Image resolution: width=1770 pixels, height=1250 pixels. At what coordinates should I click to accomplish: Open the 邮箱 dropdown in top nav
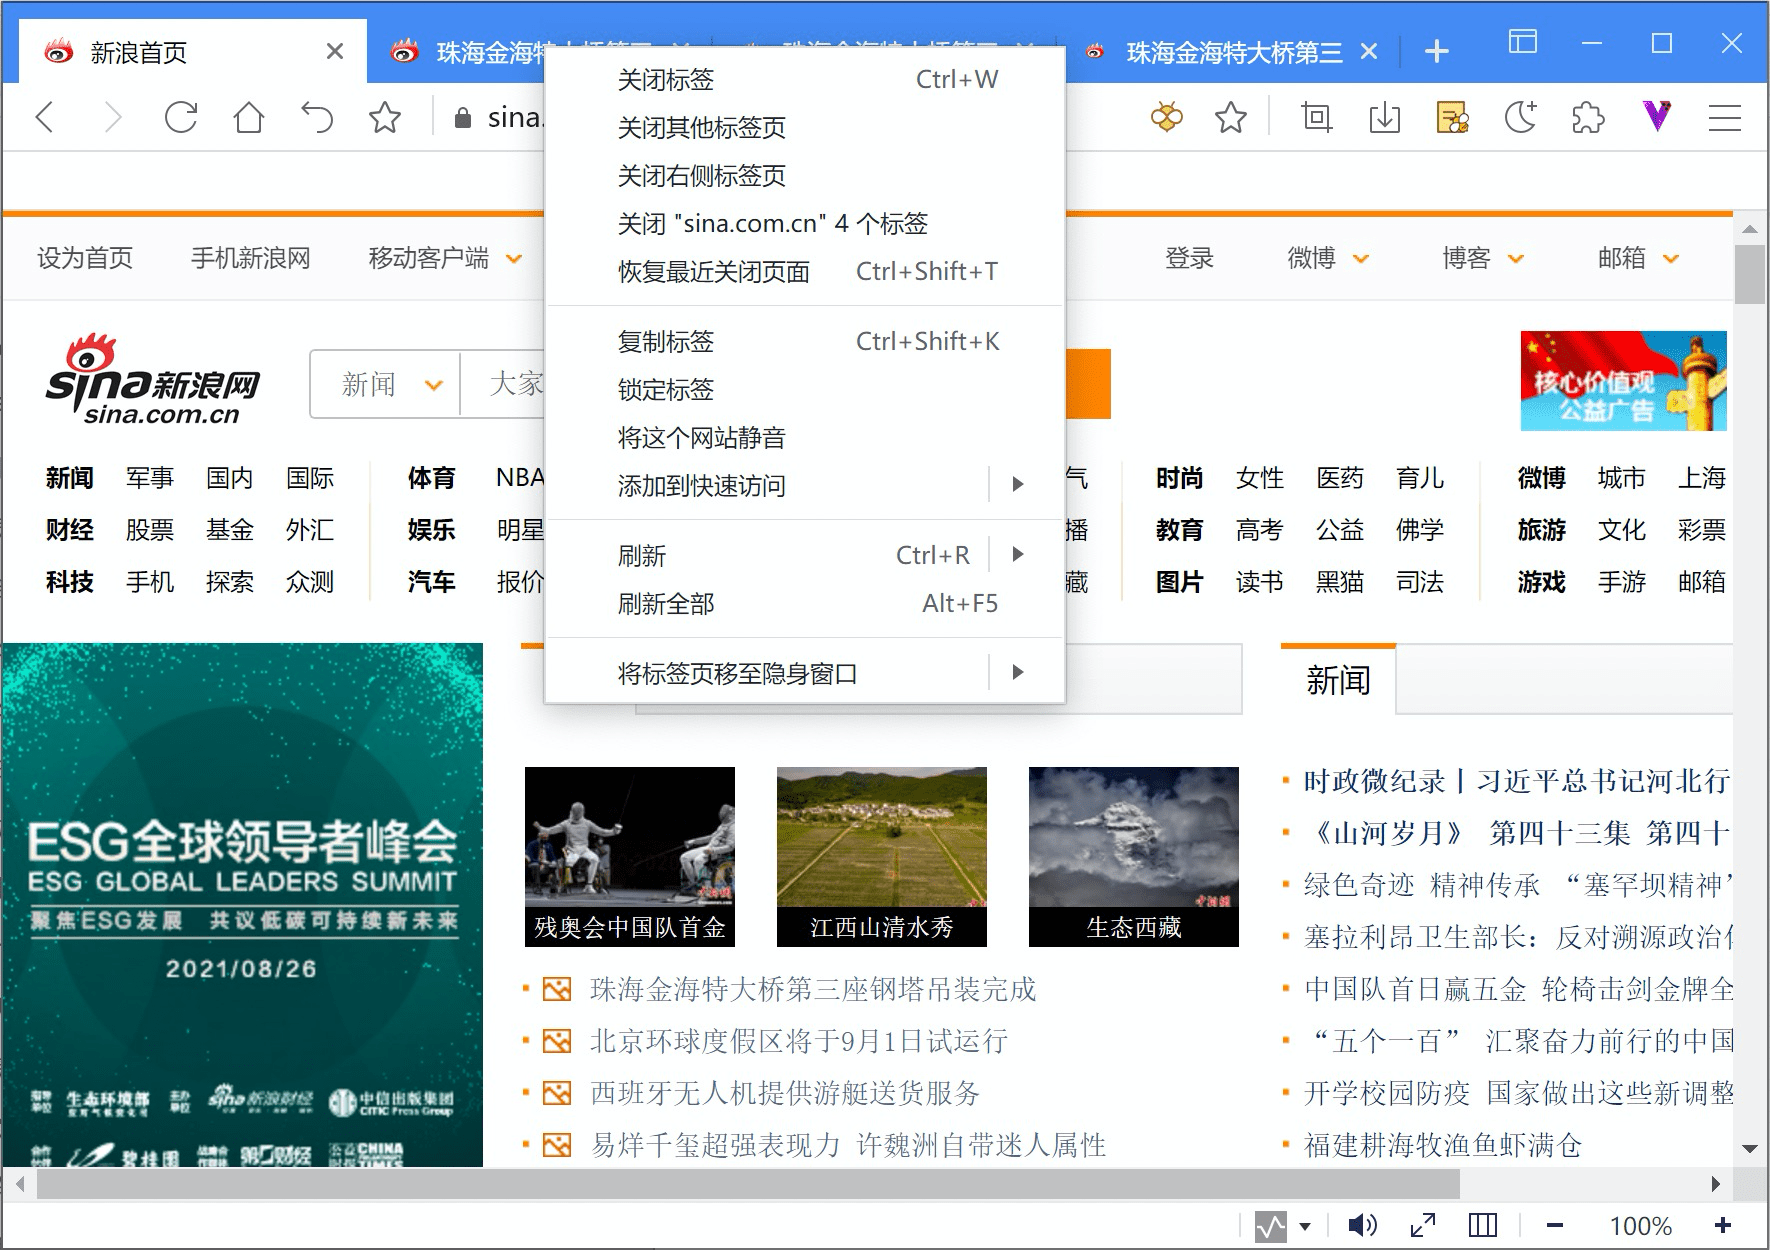[x=1638, y=259]
